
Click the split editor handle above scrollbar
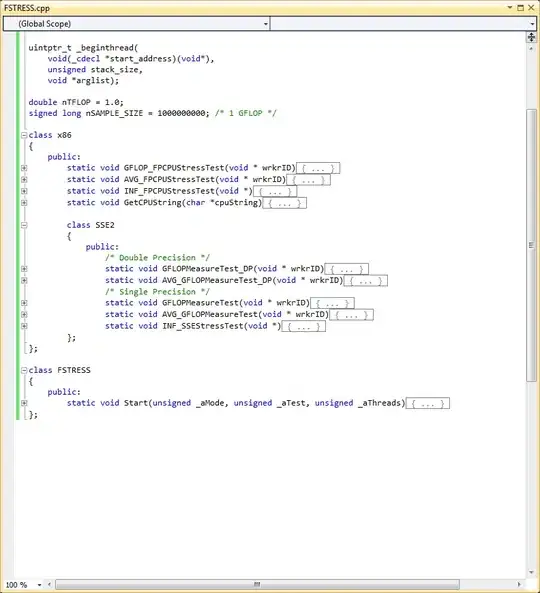[531, 37]
